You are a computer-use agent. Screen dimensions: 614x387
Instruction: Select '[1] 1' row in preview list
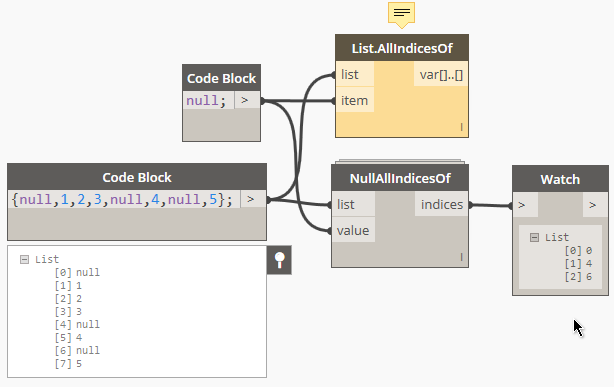point(68,286)
